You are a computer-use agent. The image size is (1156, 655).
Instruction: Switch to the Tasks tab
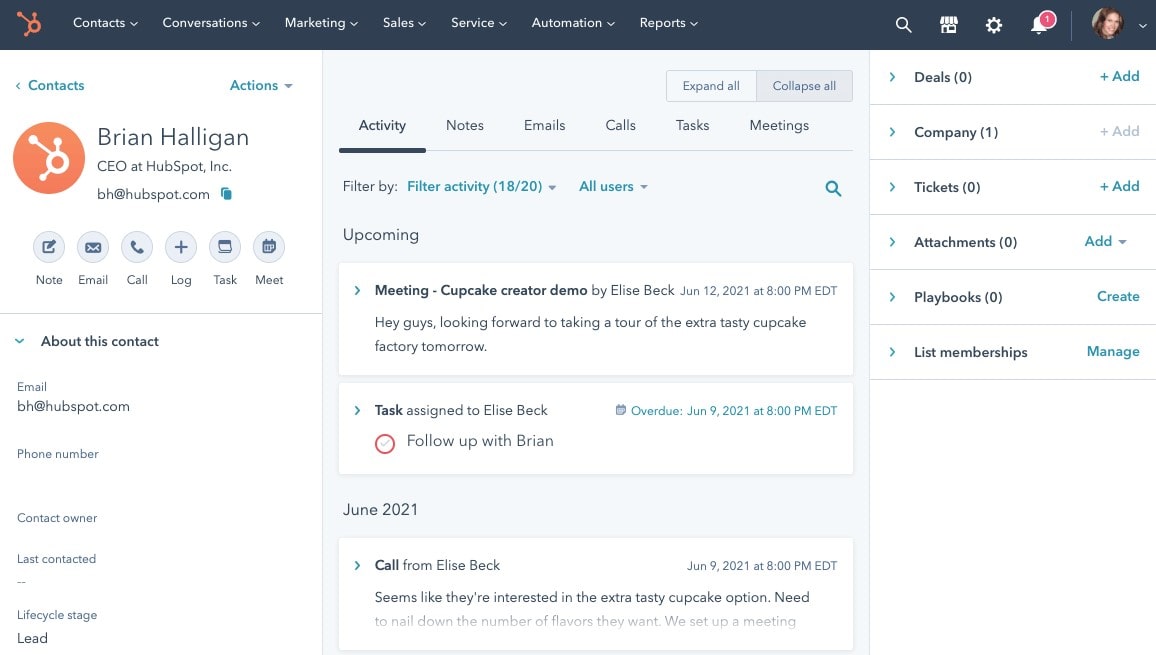click(x=692, y=125)
